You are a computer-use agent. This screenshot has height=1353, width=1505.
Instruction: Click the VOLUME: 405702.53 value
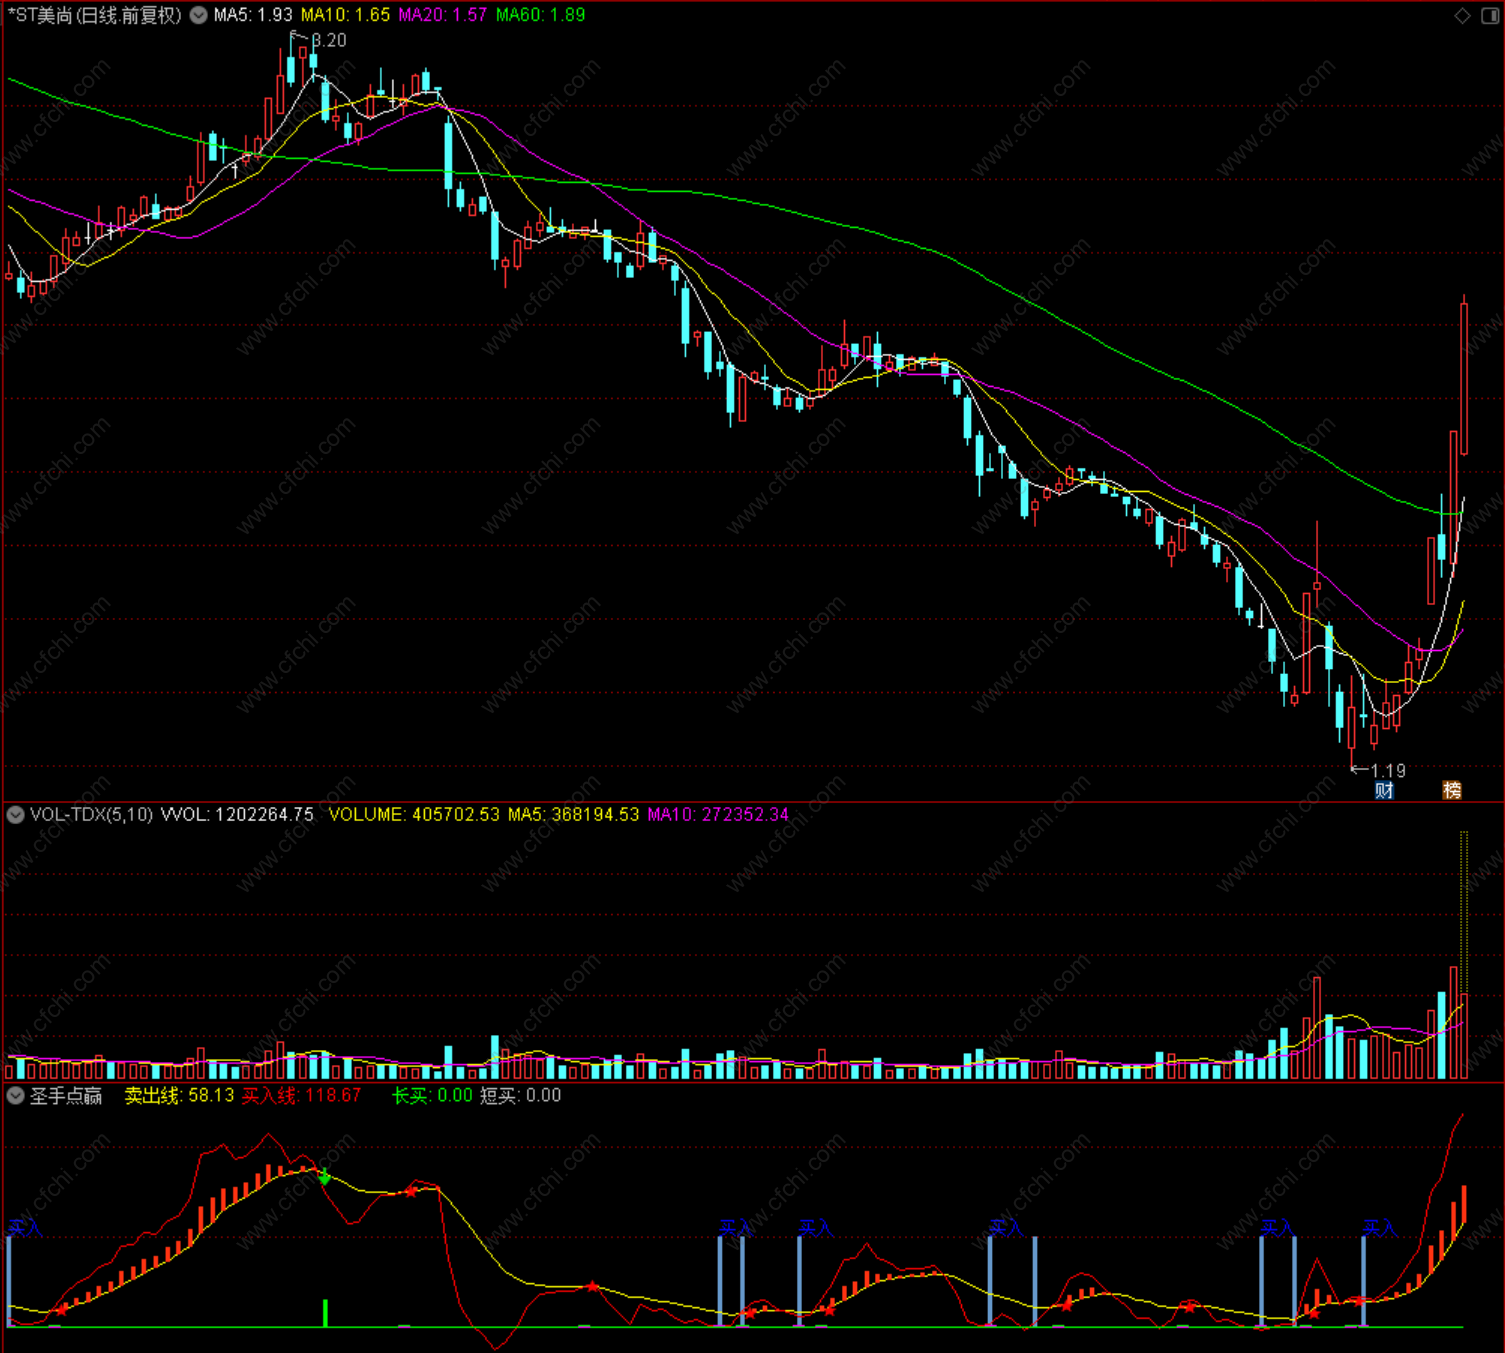tap(414, 815)
